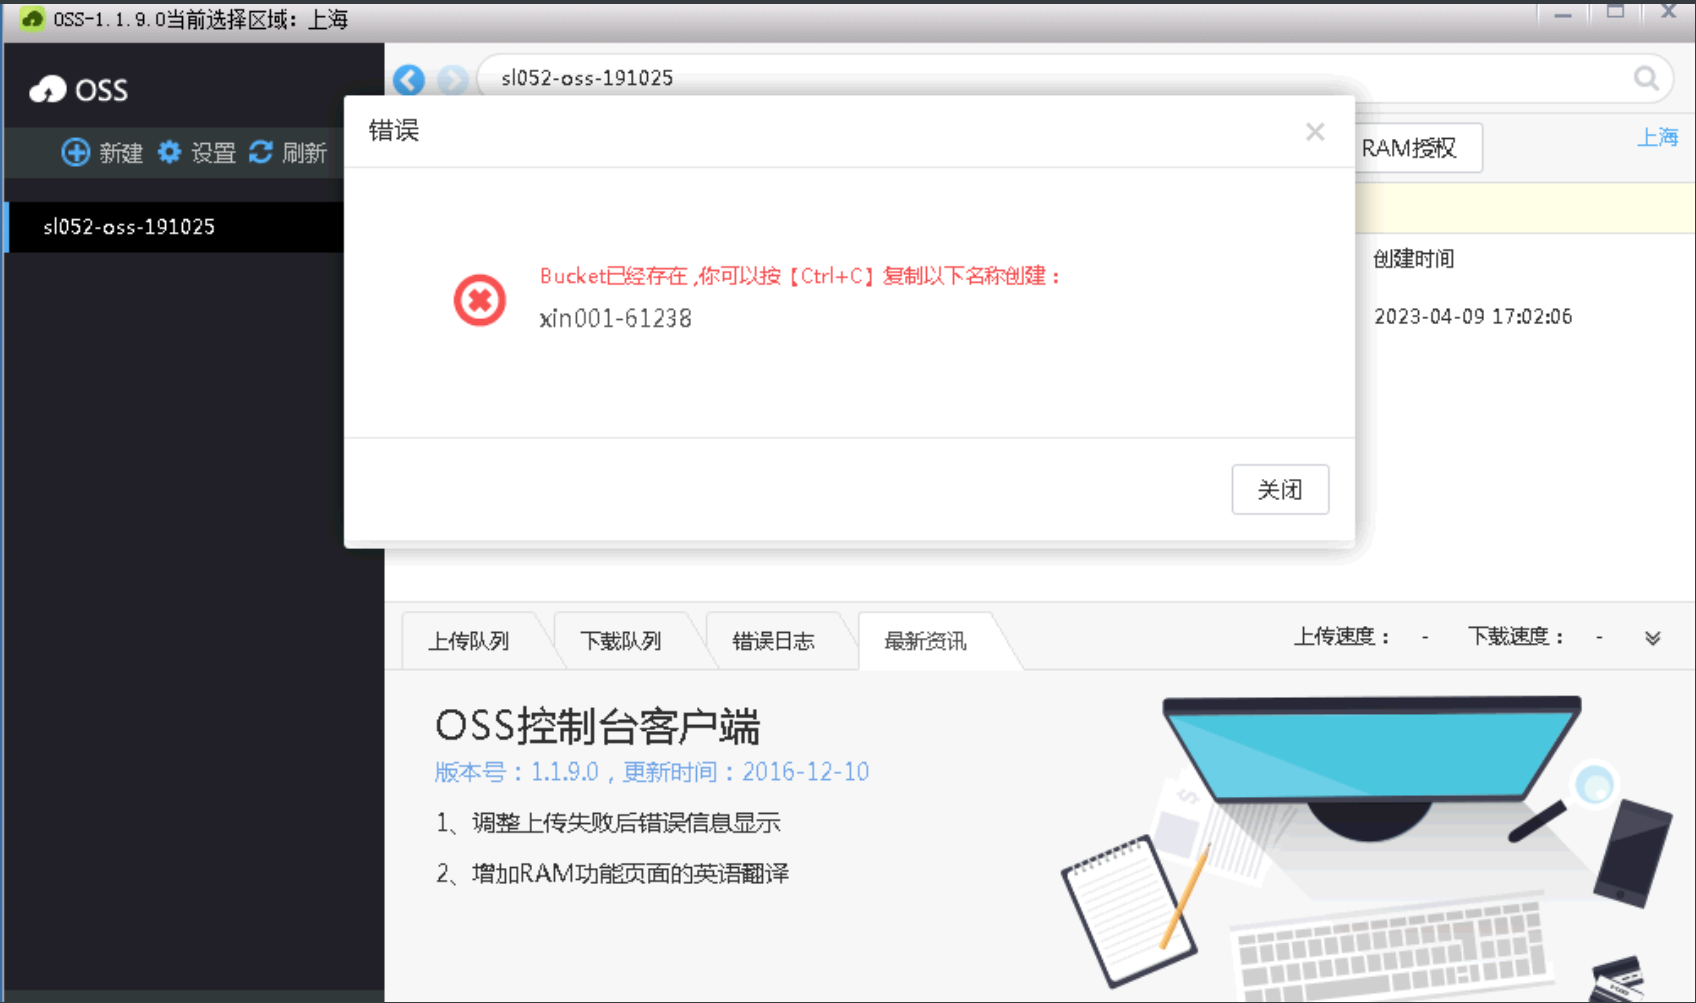Click the 上海 region link
1696x1003 pixels.
click(1657, 137)
